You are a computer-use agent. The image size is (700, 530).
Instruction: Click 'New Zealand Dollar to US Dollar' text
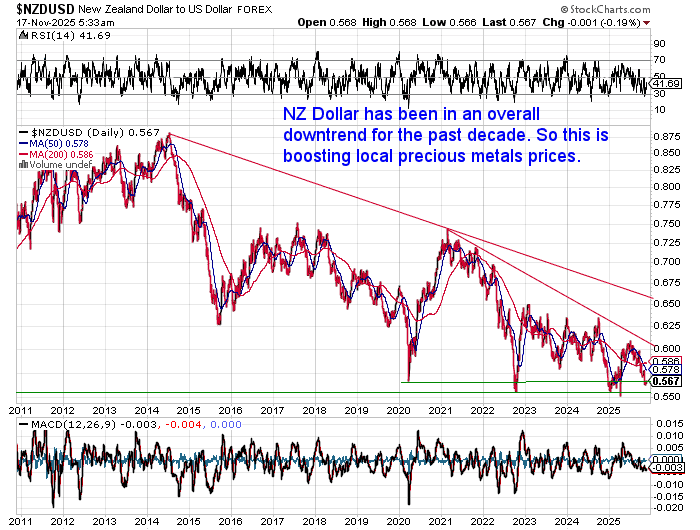point(155,9)
